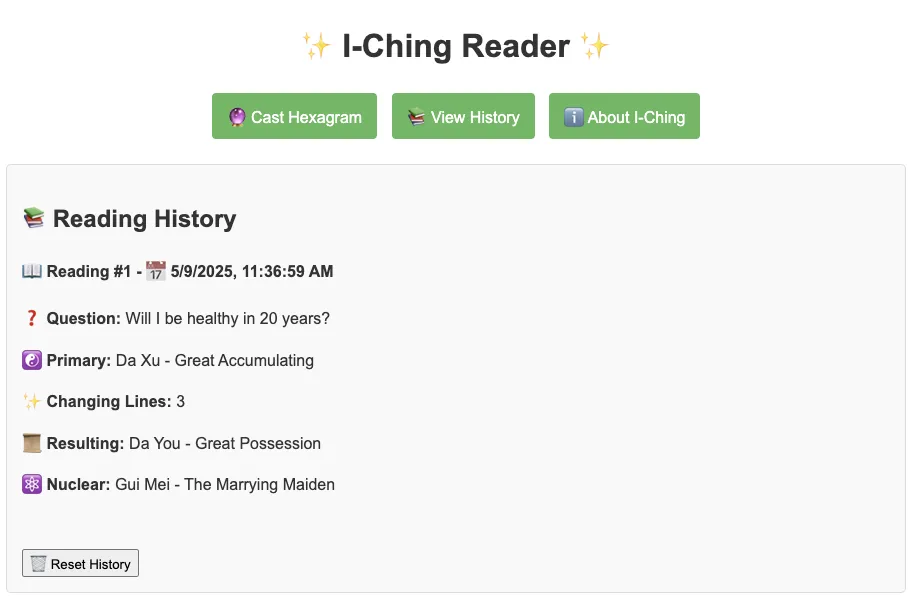Click the scroll icon beside Resulting
The image size is (920, 616).
click(32, 444)
